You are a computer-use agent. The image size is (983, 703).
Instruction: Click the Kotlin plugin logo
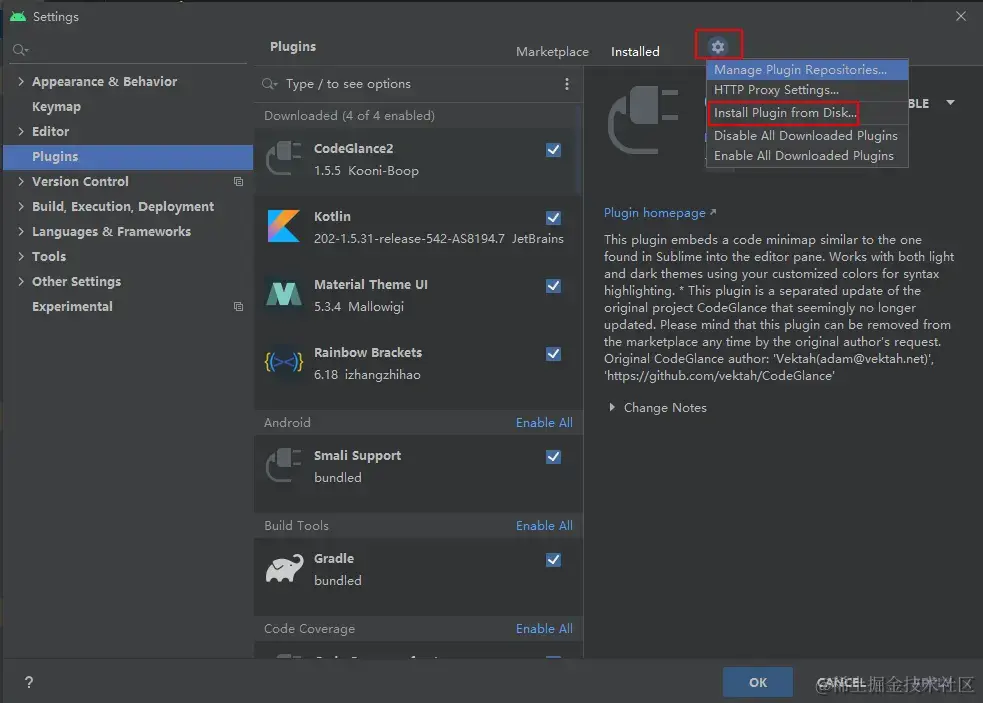click(x=284, y=226)
